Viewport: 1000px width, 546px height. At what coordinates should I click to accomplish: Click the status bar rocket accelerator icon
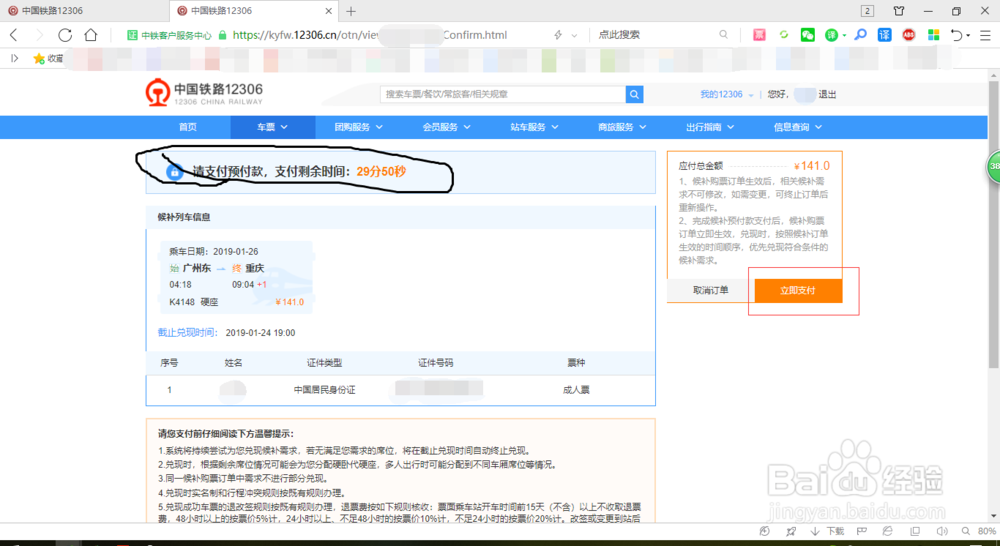(791, 531)
